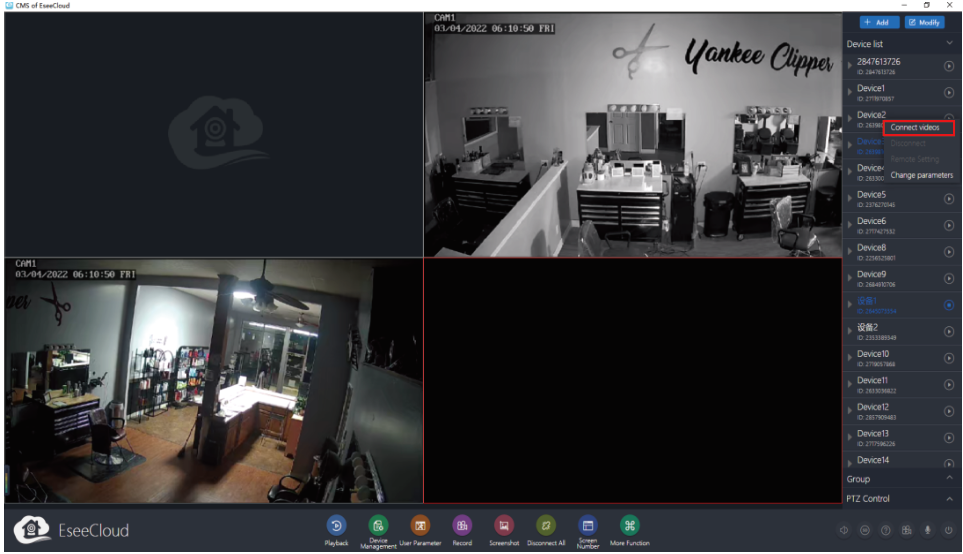Screen dimensions: 963x554
Task: Toggle the active play button for 设备1
Action: pyautogui.click(x=948, y=305)
